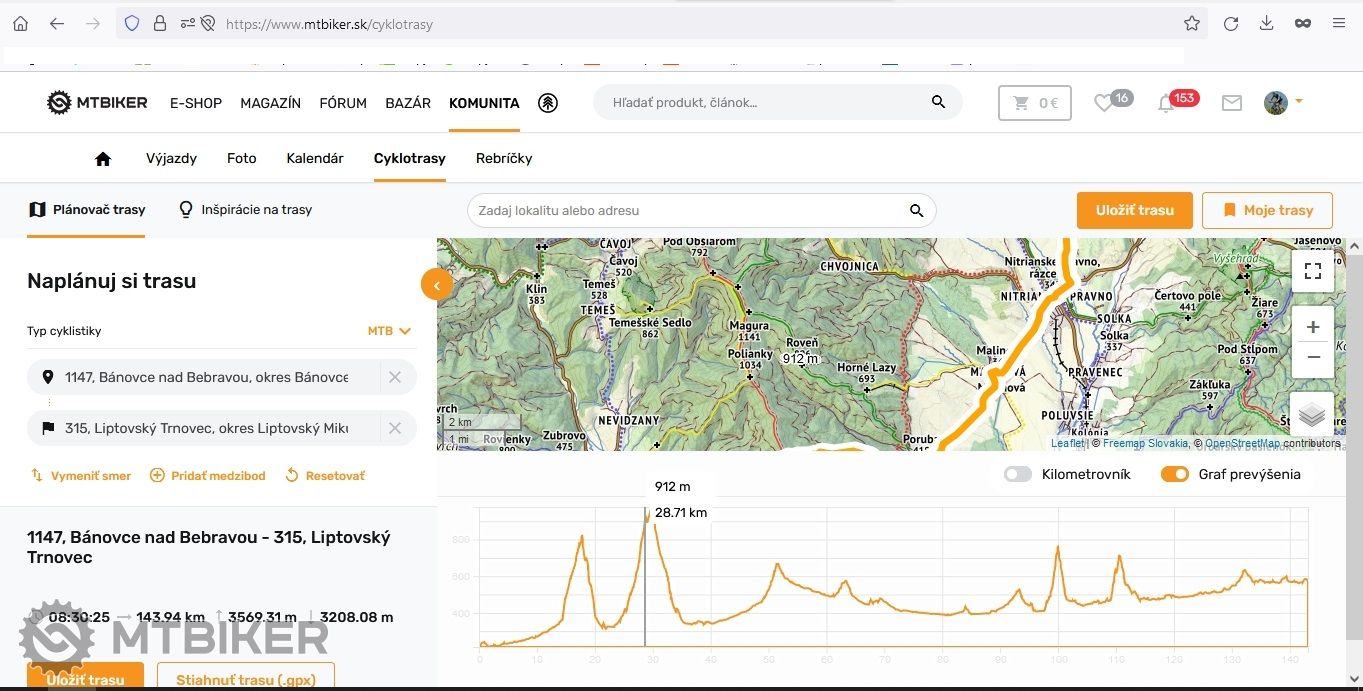Click the 912 m elevation graph marker
The height and width of the screenshot is (691, 1363).
646,516
